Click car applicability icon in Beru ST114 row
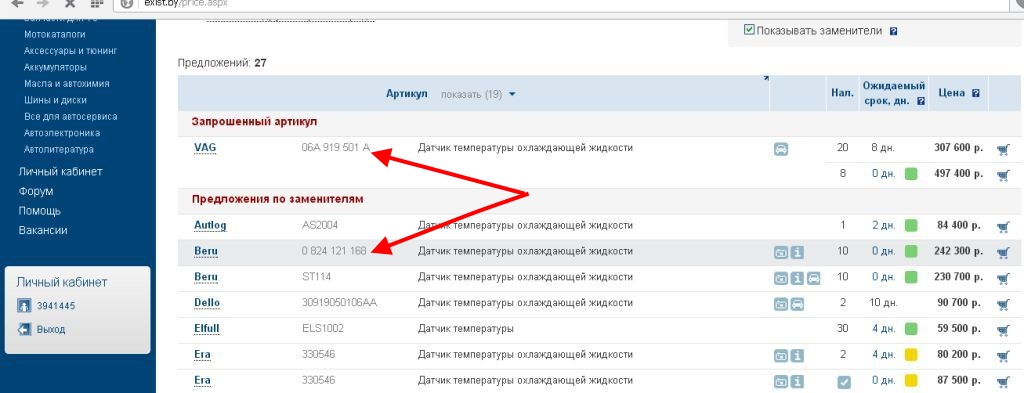The height and width of the screenshot is (393, 1024). 813,278
